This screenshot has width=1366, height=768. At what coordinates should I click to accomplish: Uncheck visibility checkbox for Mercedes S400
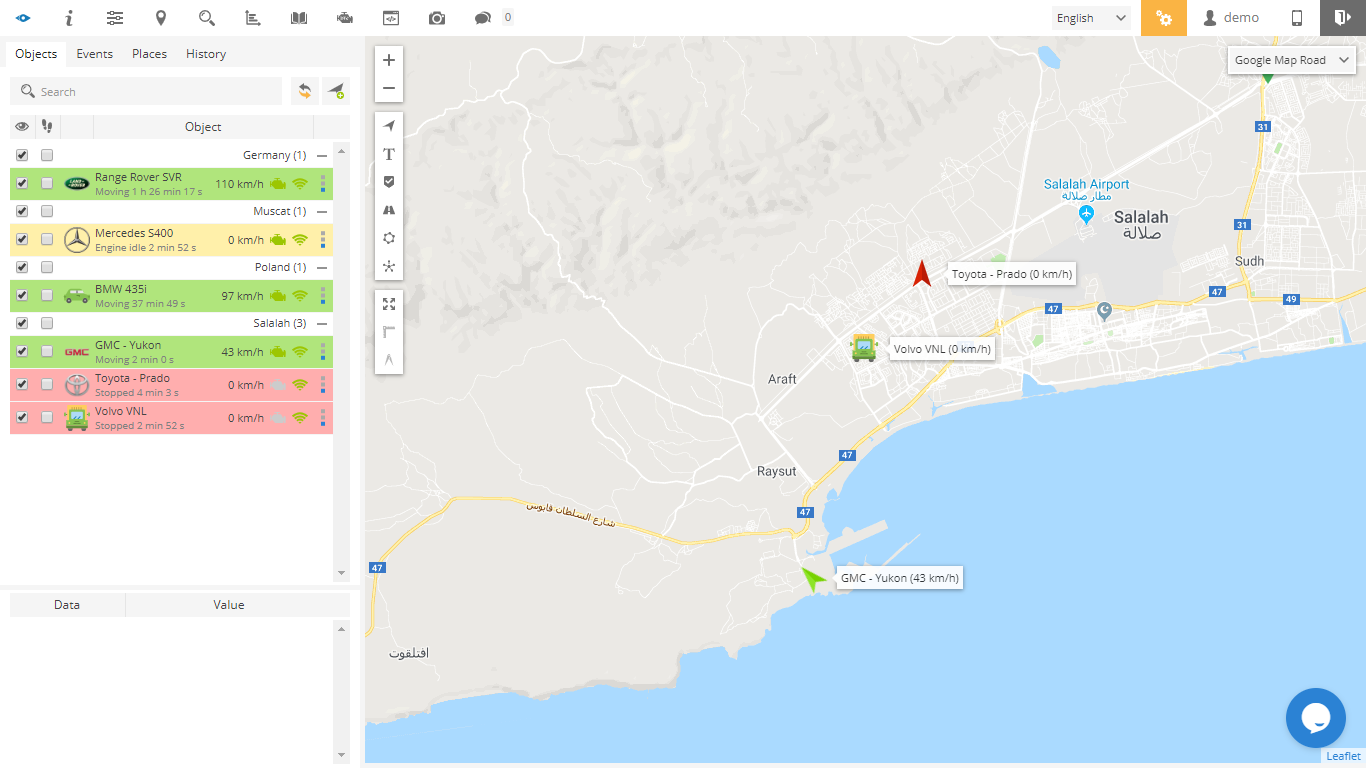(x=22, y=239)
